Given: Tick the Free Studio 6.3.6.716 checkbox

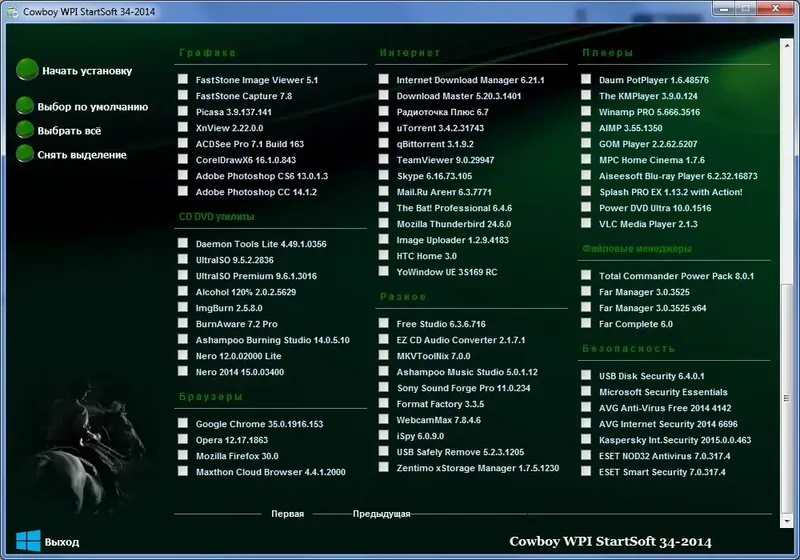Looking at the screenshot, I should pyautogui.click(x=384, y=323).
